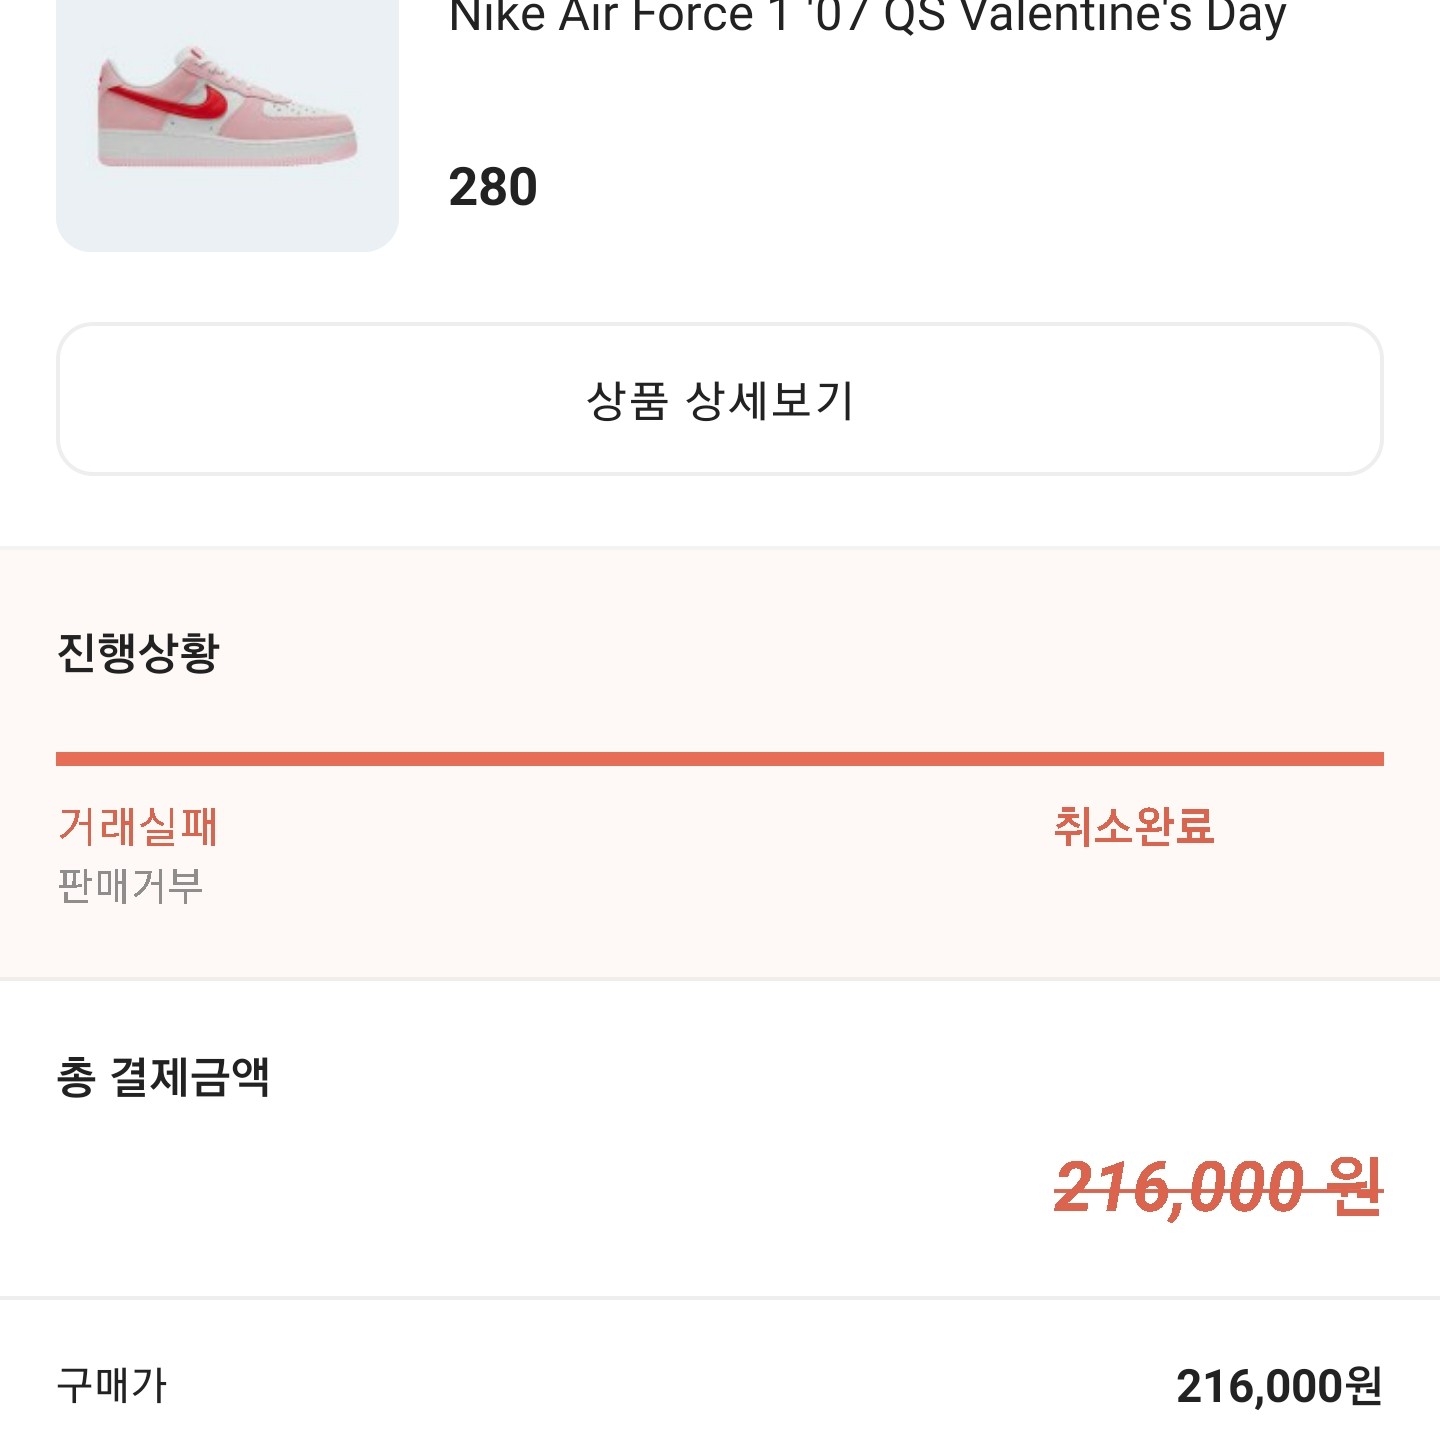Screen dimensions: 1440x1440
Task: Tap the sneaker's pink outsole in thumbnail
Action: (227, 157)
